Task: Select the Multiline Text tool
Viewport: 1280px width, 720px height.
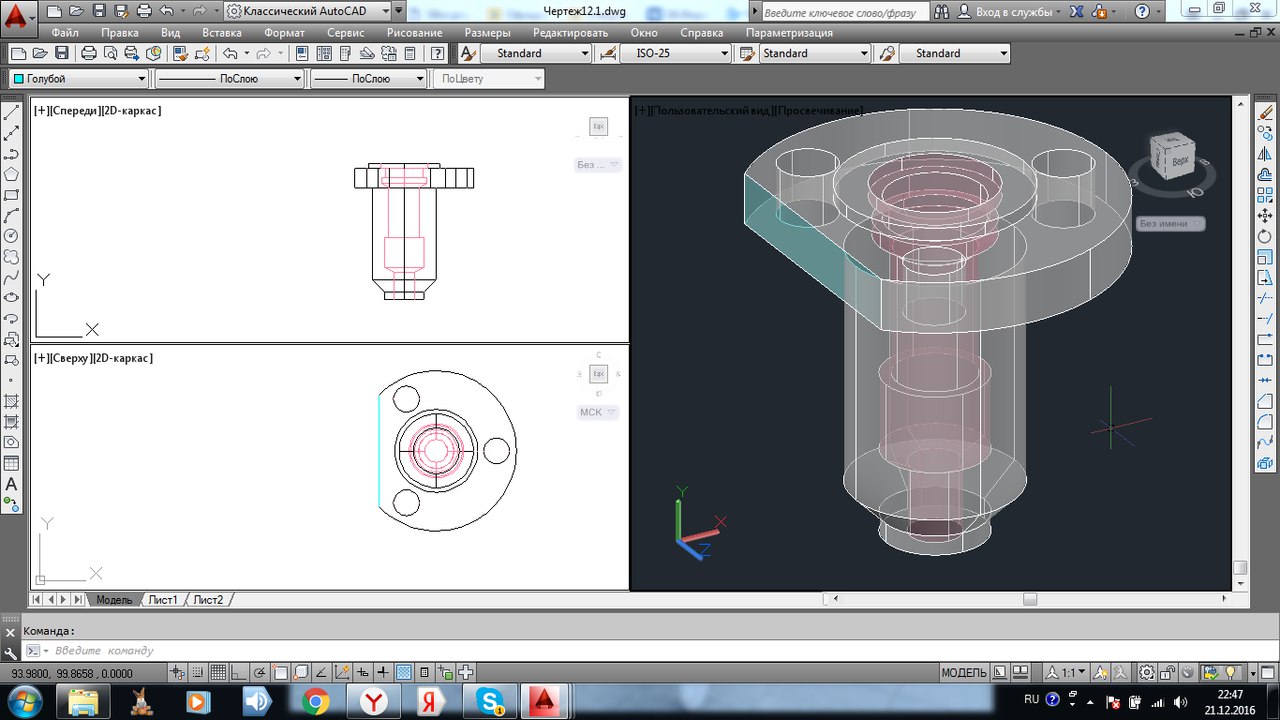Action: [x=11, y=484]
